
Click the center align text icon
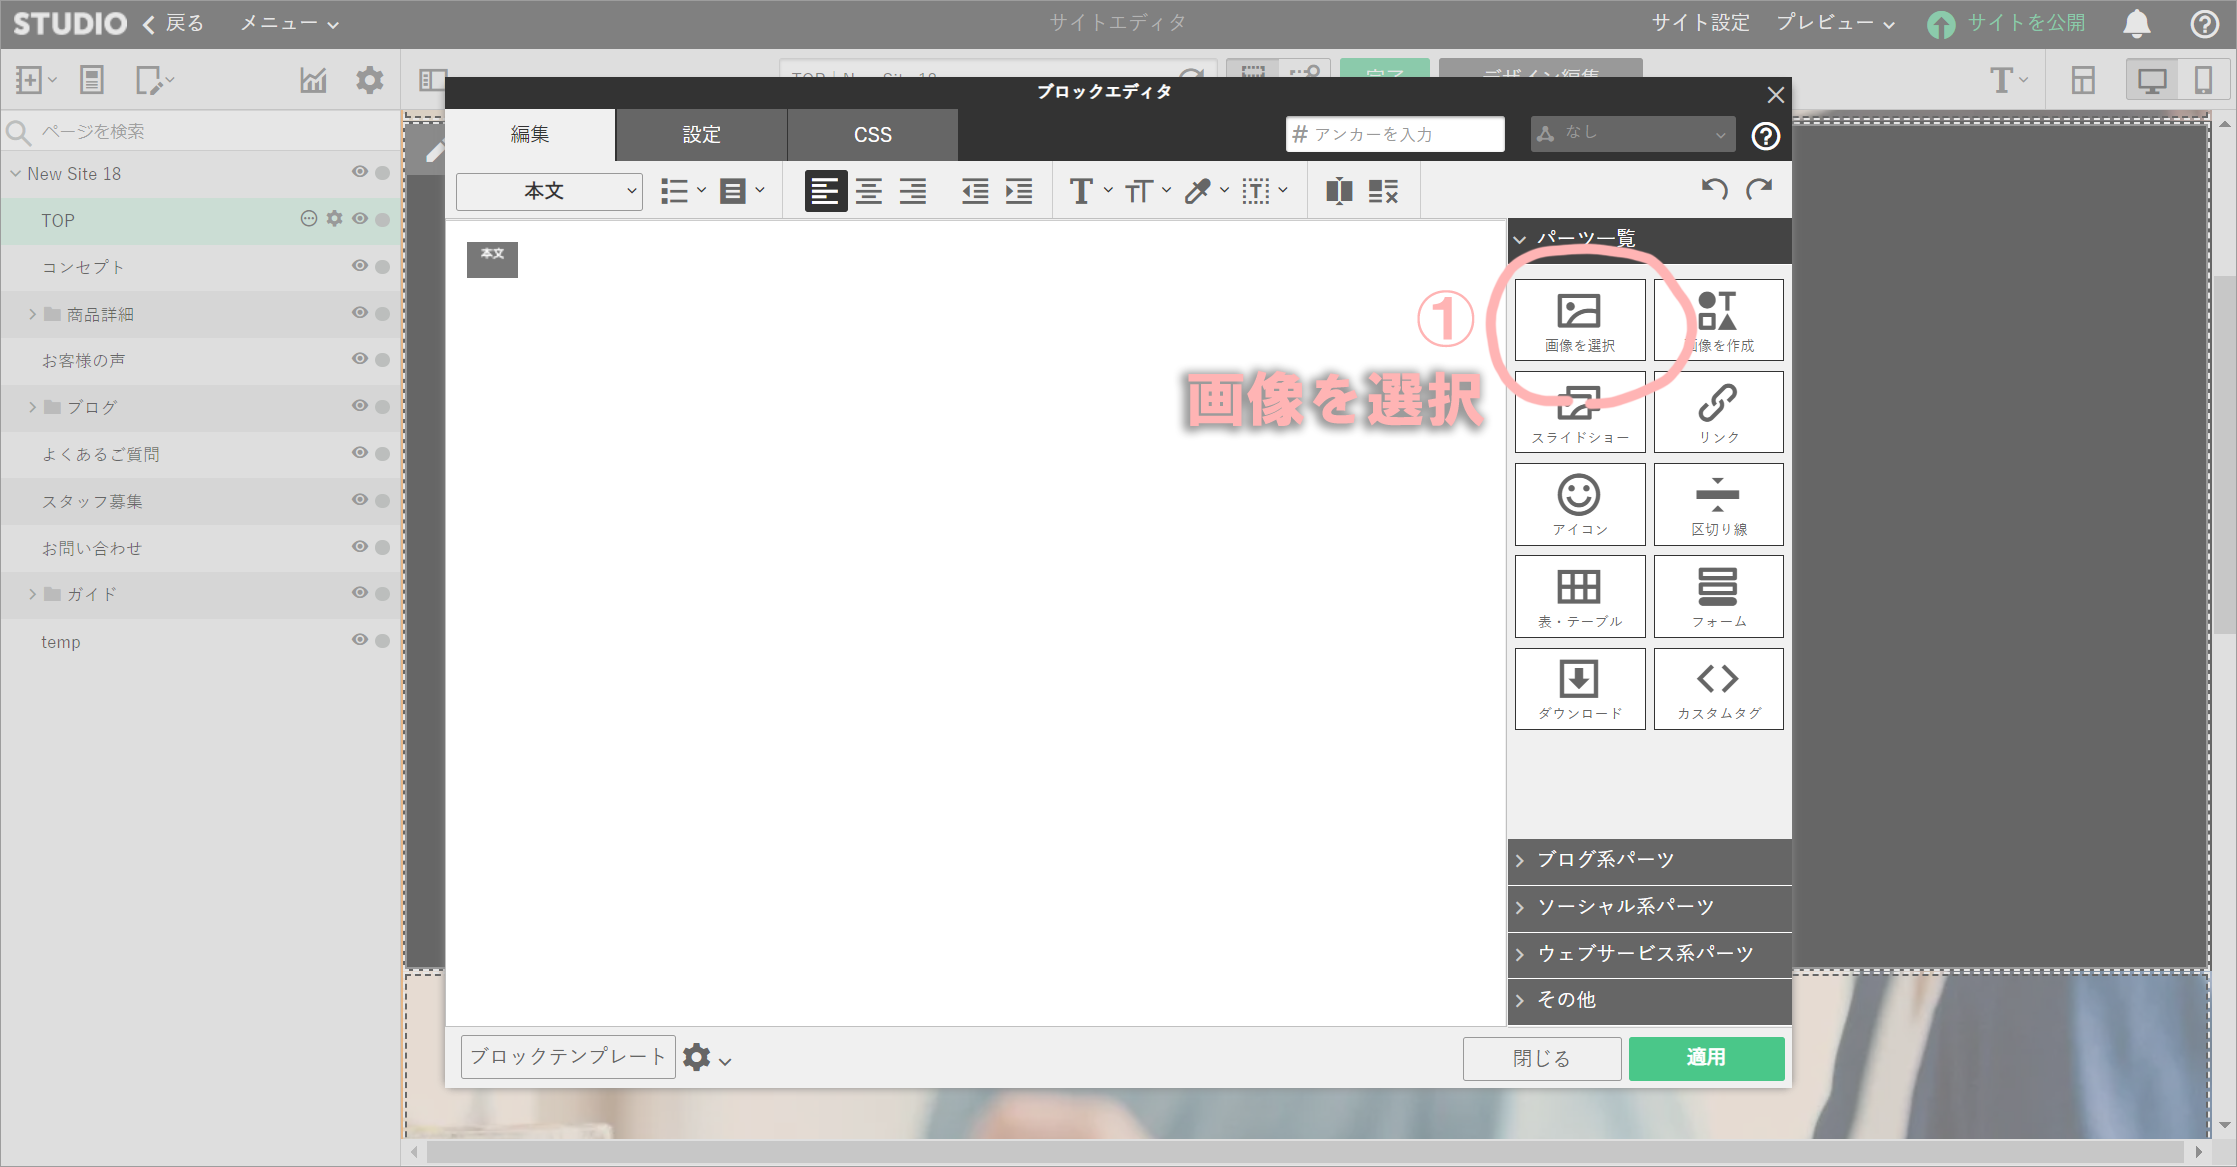pyautogui.click(x=869, y=191)
